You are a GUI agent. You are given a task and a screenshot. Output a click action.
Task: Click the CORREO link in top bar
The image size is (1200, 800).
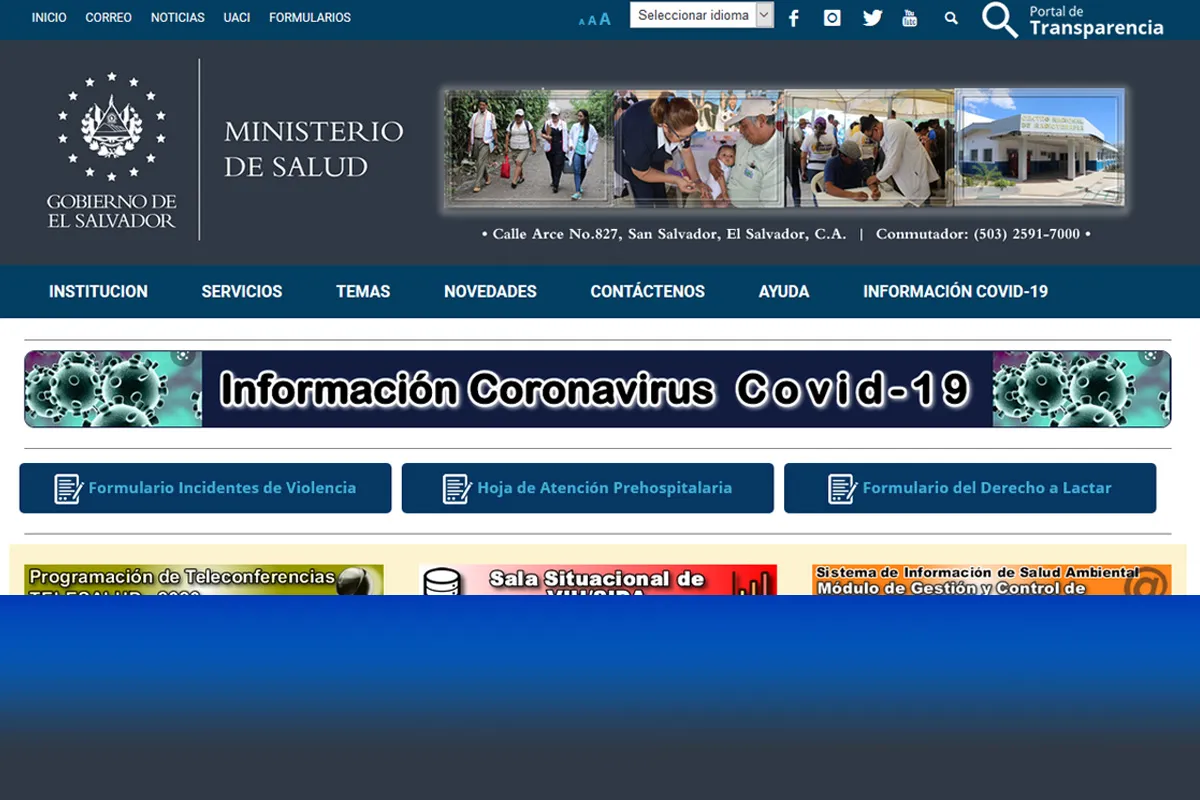[x=108, y=18]
